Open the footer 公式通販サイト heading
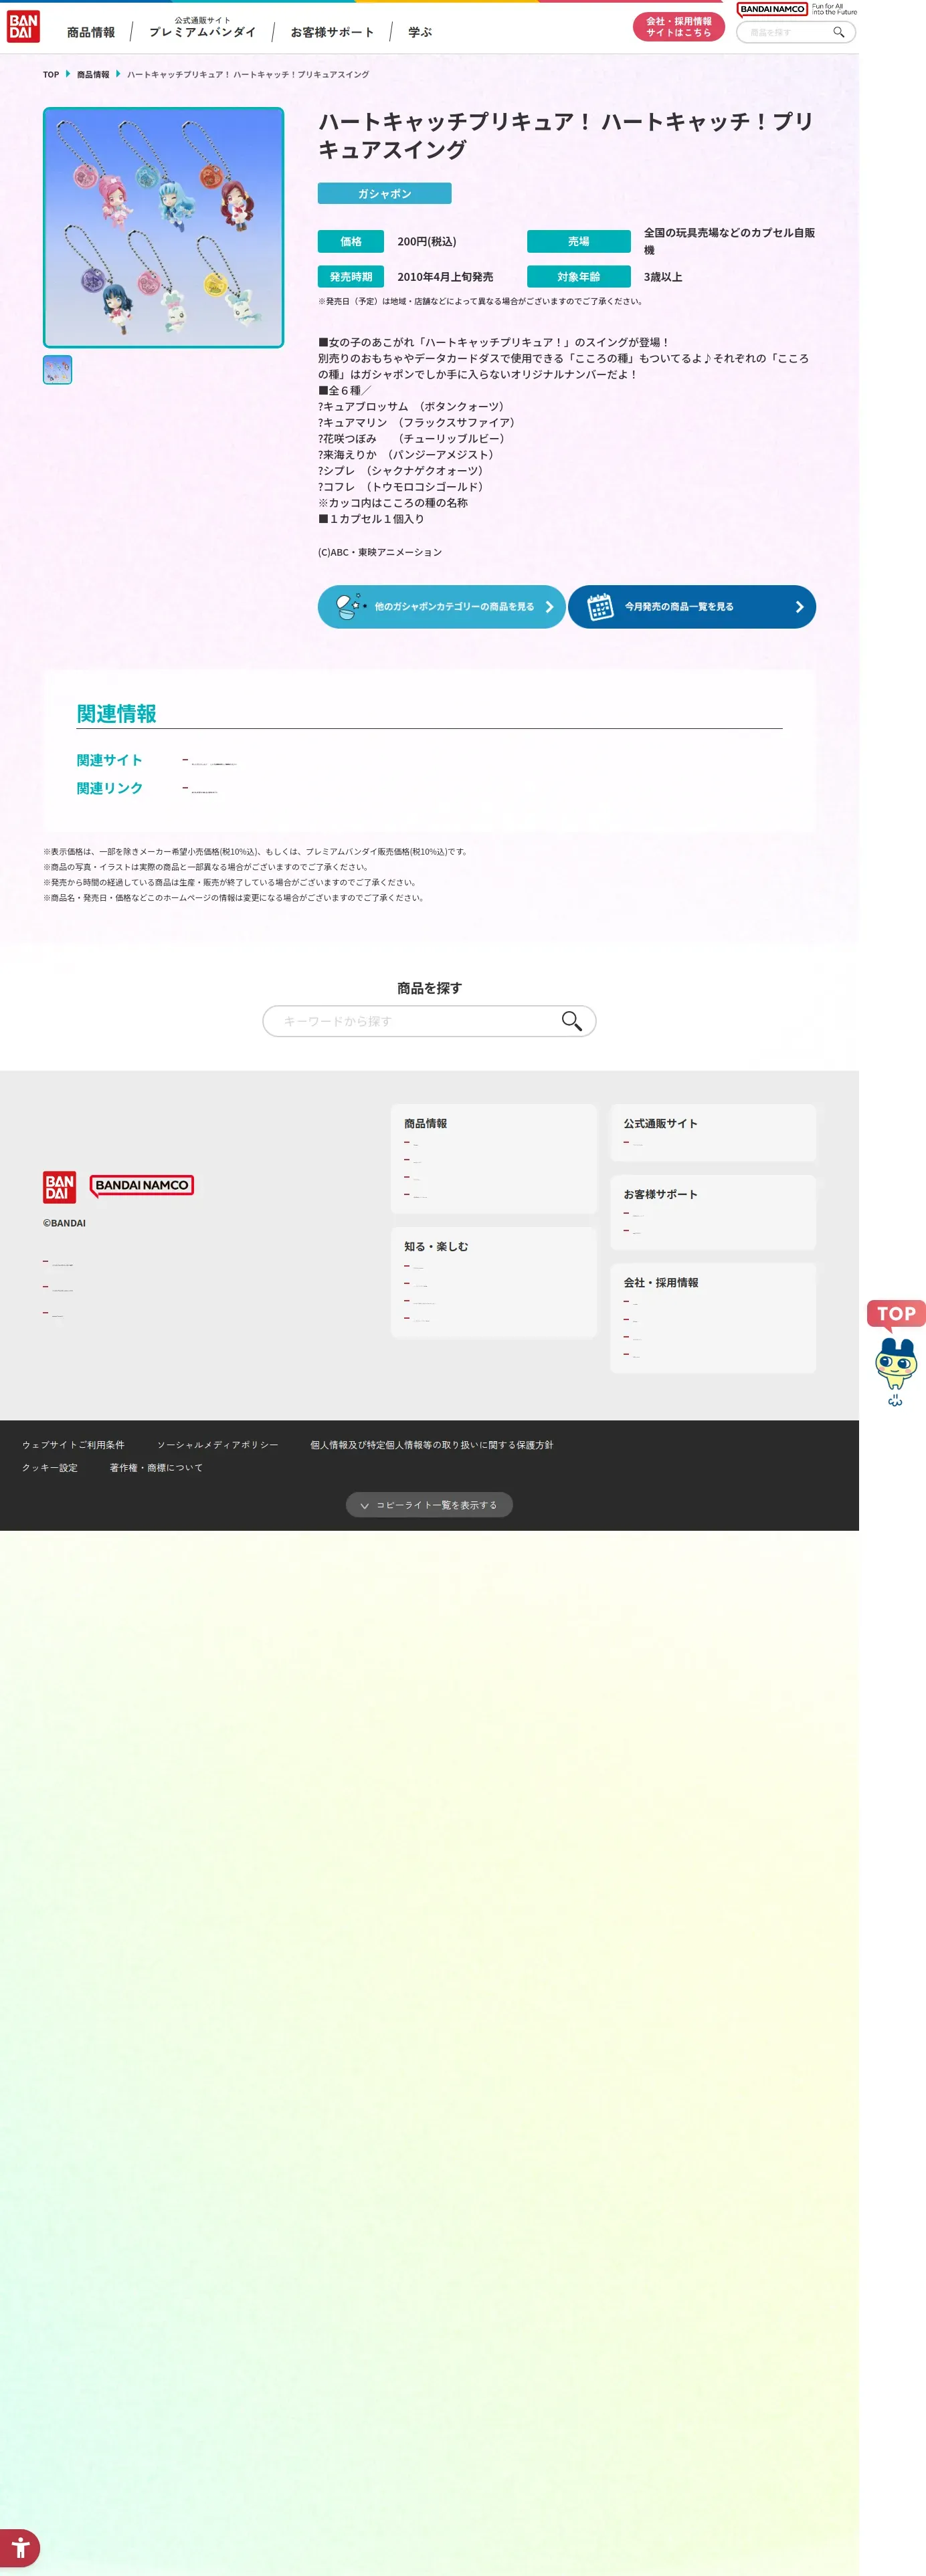This screenshot has height=2576, width=926. point(661,1124)
